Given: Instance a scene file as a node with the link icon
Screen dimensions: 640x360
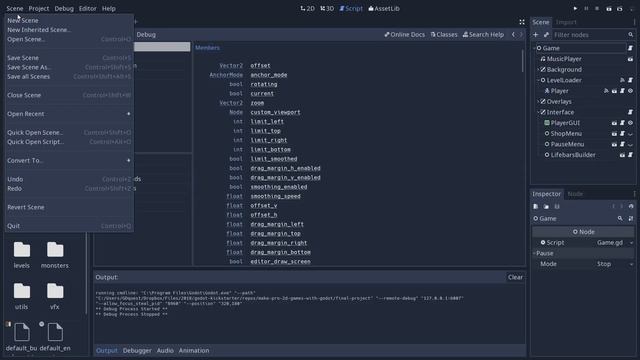Looking at the screenshot, I should [x=546, y=35].
